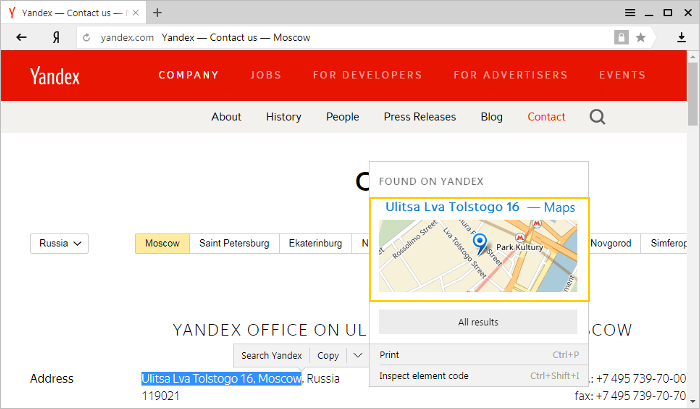Open the People page
This screenshot has height=409, width=700.
[x=342, y=117]
